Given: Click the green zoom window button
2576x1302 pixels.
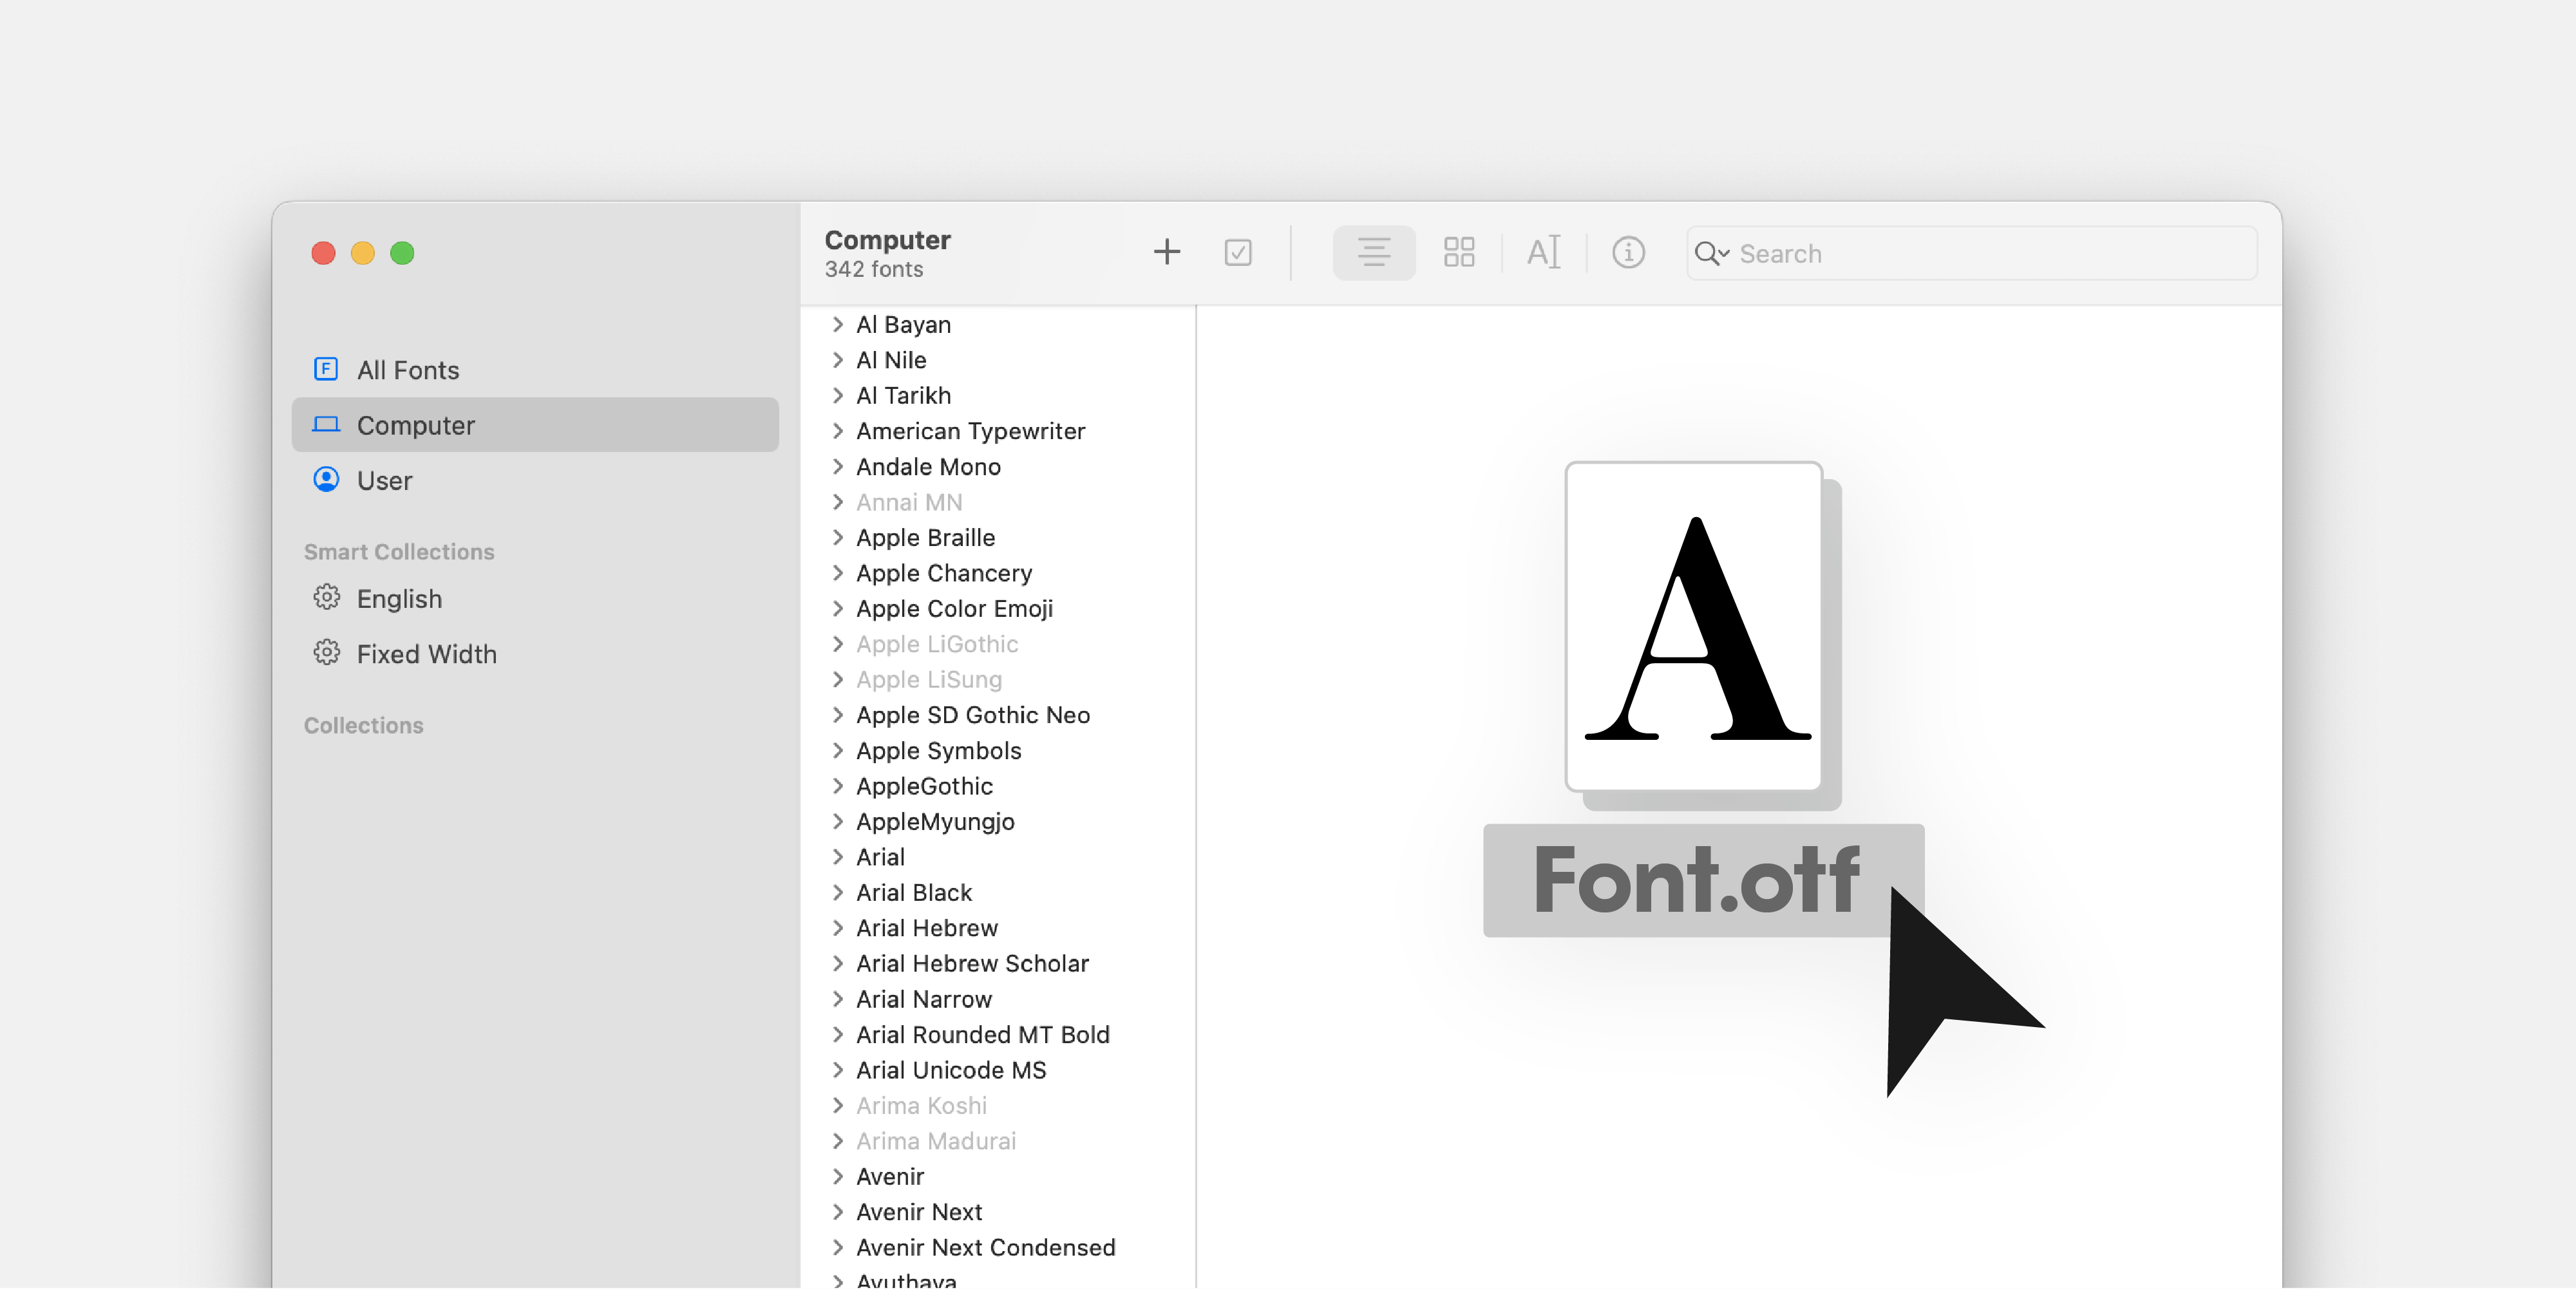Looking at the screenshot, I should [402, 254].
